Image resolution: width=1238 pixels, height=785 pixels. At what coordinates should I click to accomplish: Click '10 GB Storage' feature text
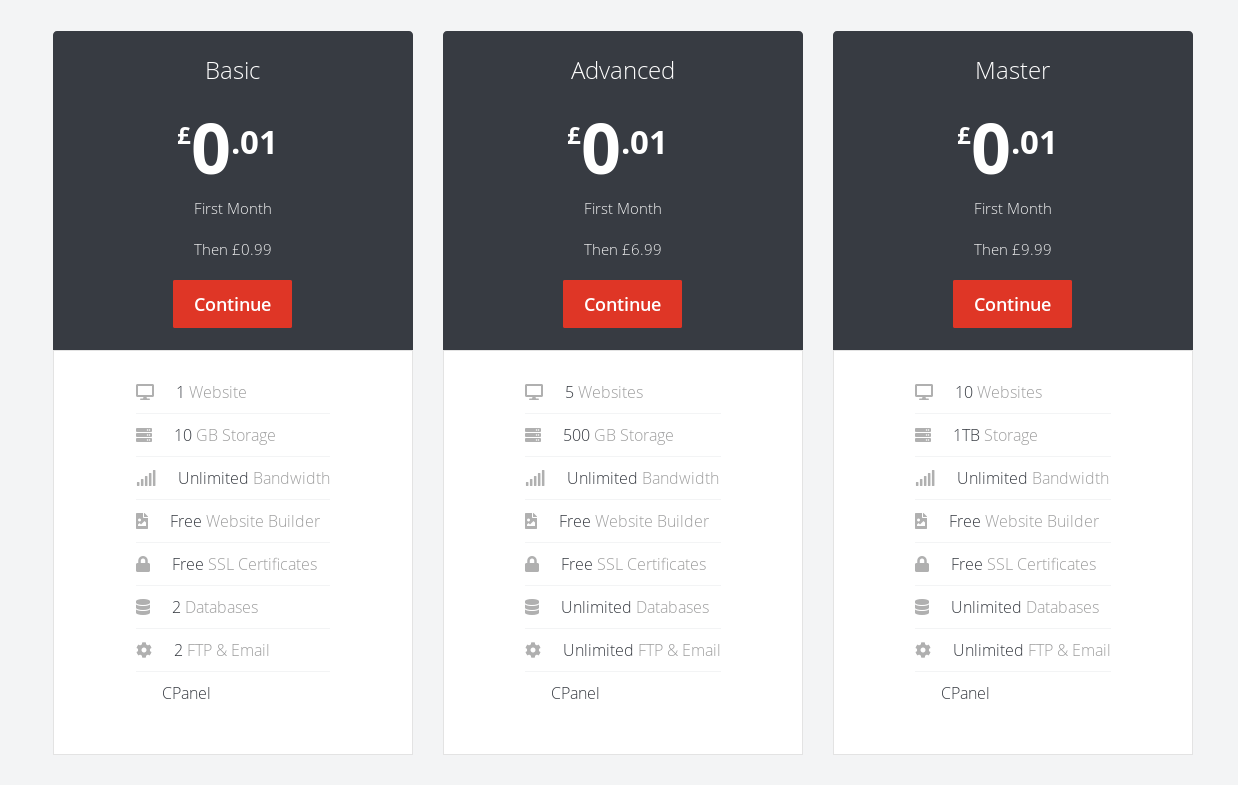coord(225,435)
